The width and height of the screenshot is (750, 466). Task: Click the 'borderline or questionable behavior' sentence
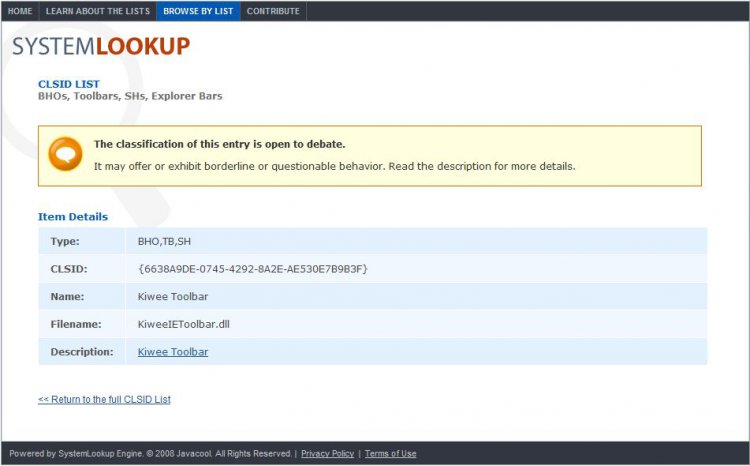334,166
